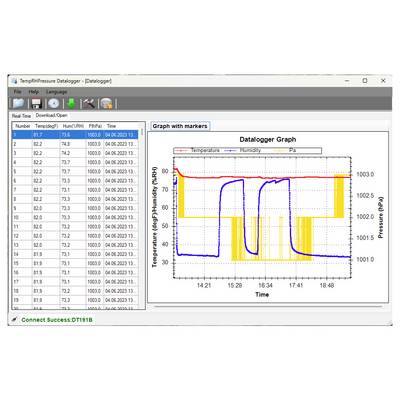This screenshot has height=400, width=400.
Task: Click the last toolbar icon with lock
Action: click(x=107, y=104)
